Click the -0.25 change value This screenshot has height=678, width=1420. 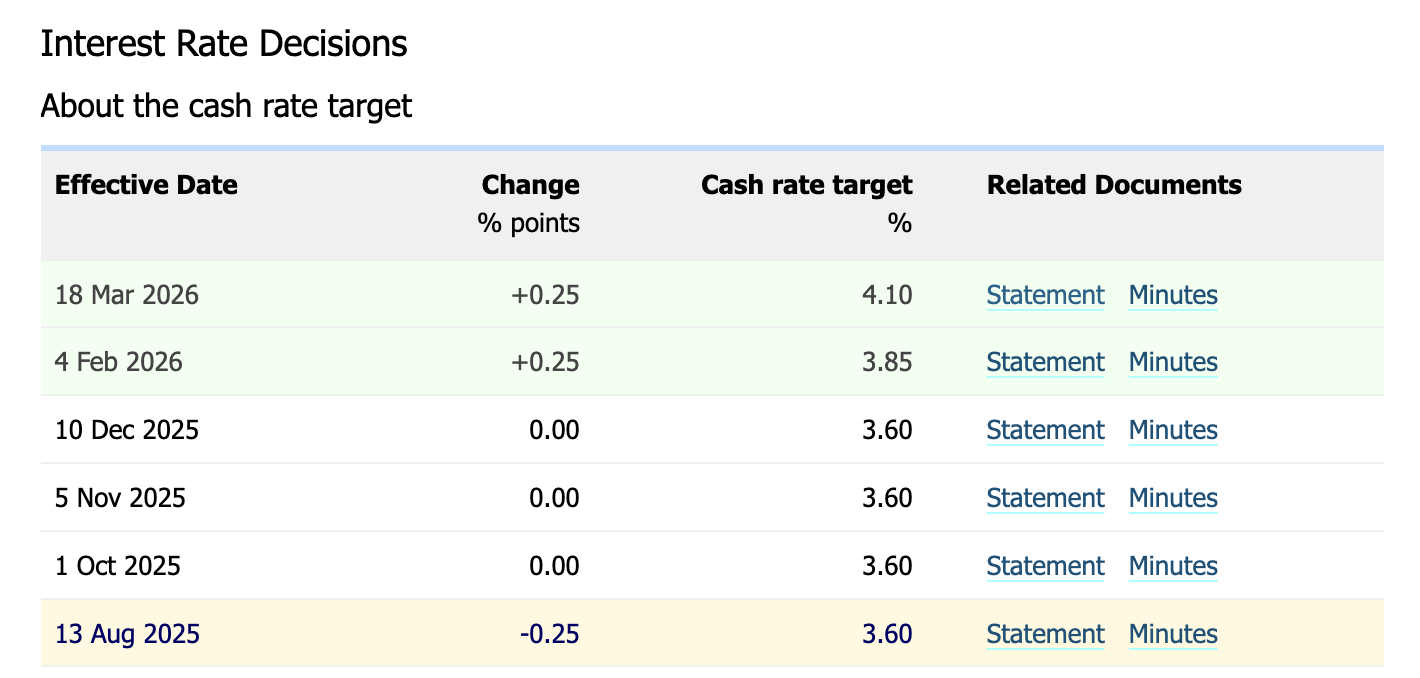pos(549,634)
